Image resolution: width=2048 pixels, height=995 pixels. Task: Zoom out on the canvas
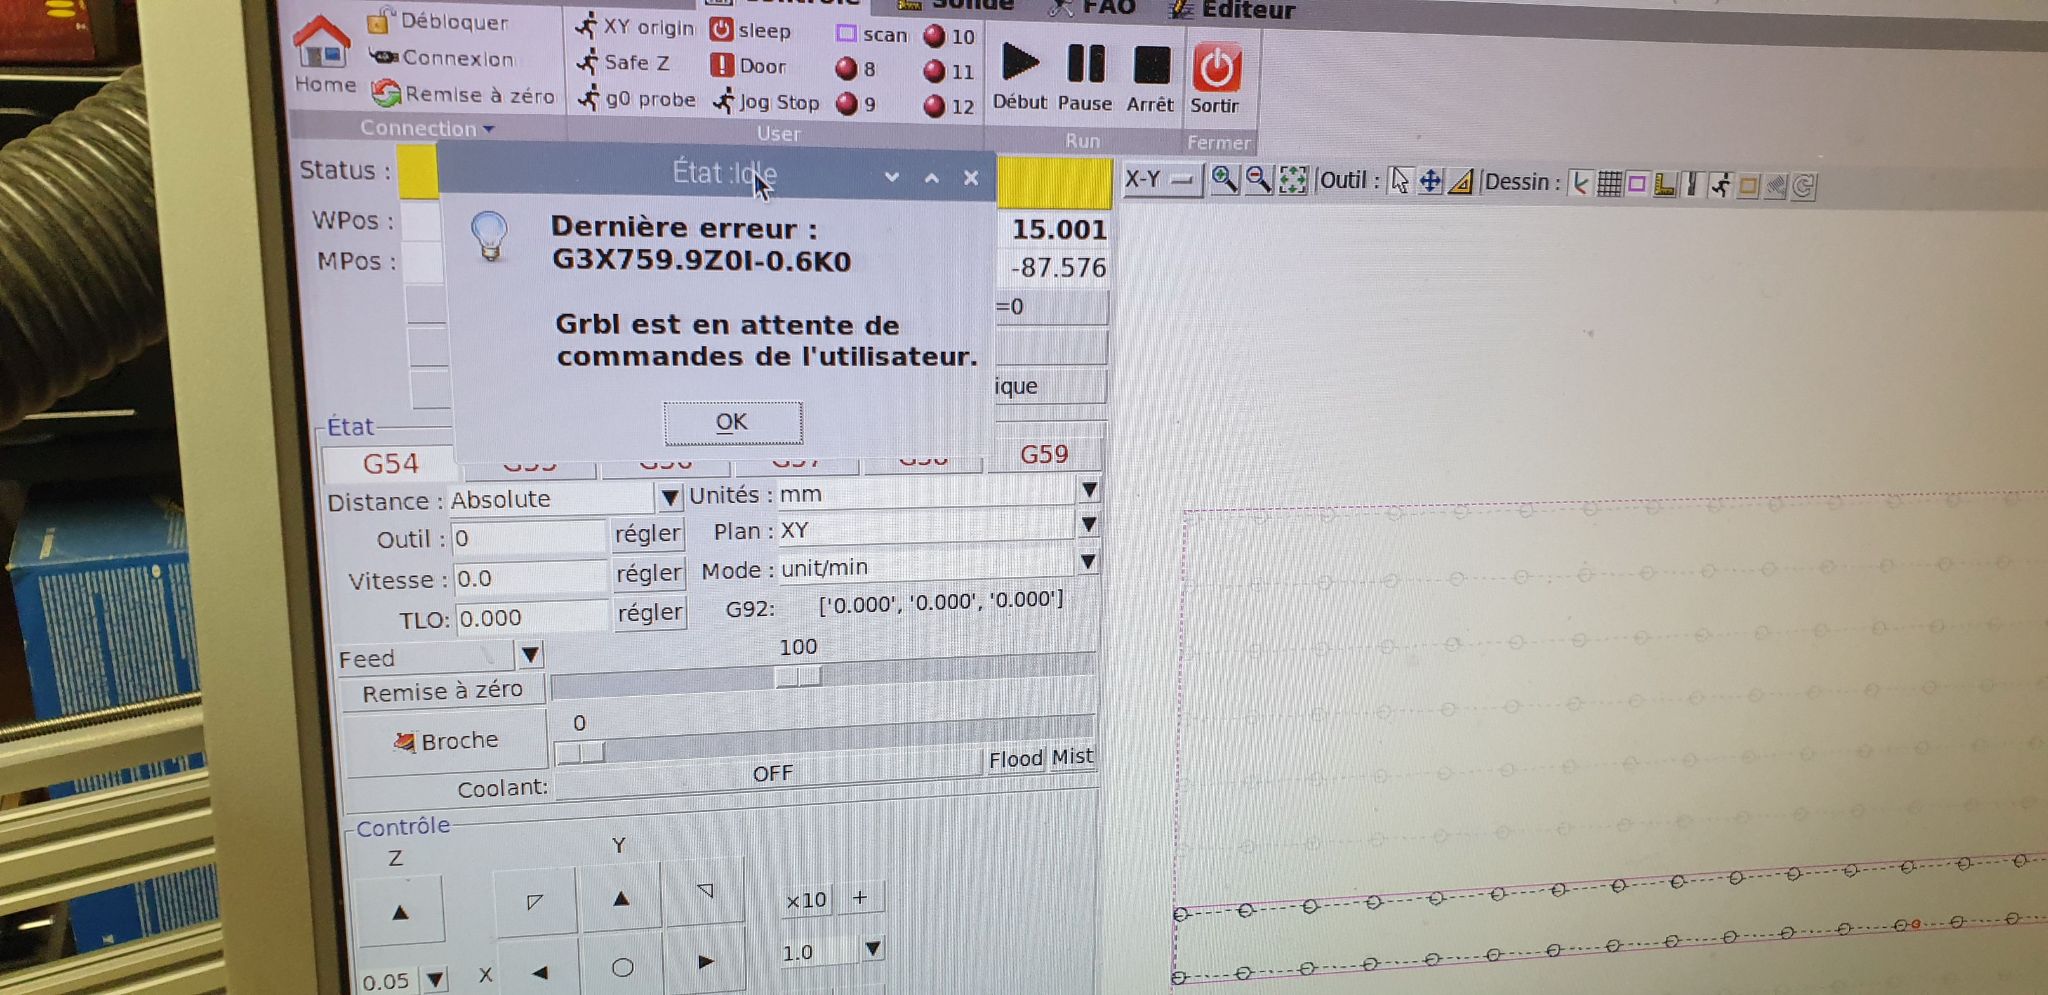click(1258, 180)
